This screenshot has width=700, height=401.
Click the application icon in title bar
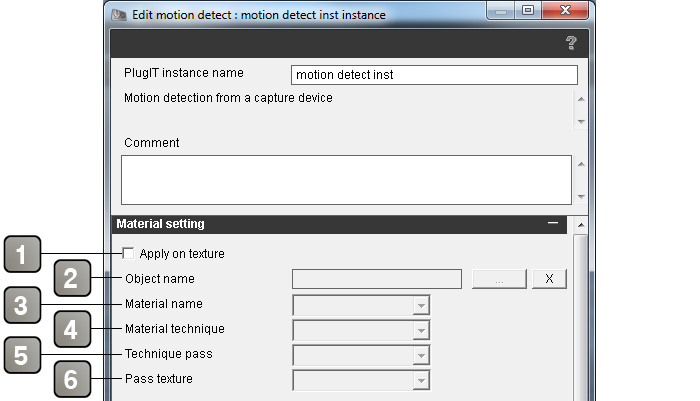coord(118,15)
